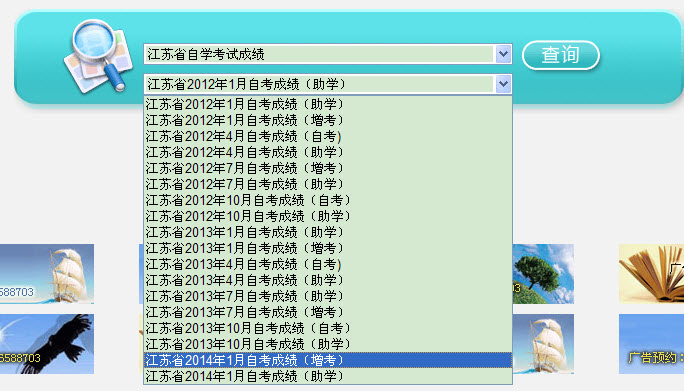This screenshot has width=684, height=391.
Task: Choose 江苏省2012年4月自考成绩（助学）
Action: (328, 152)
